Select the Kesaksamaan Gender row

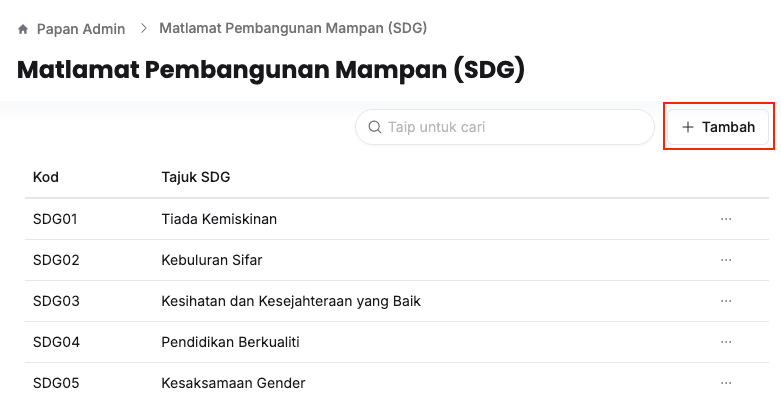point(233,383)
